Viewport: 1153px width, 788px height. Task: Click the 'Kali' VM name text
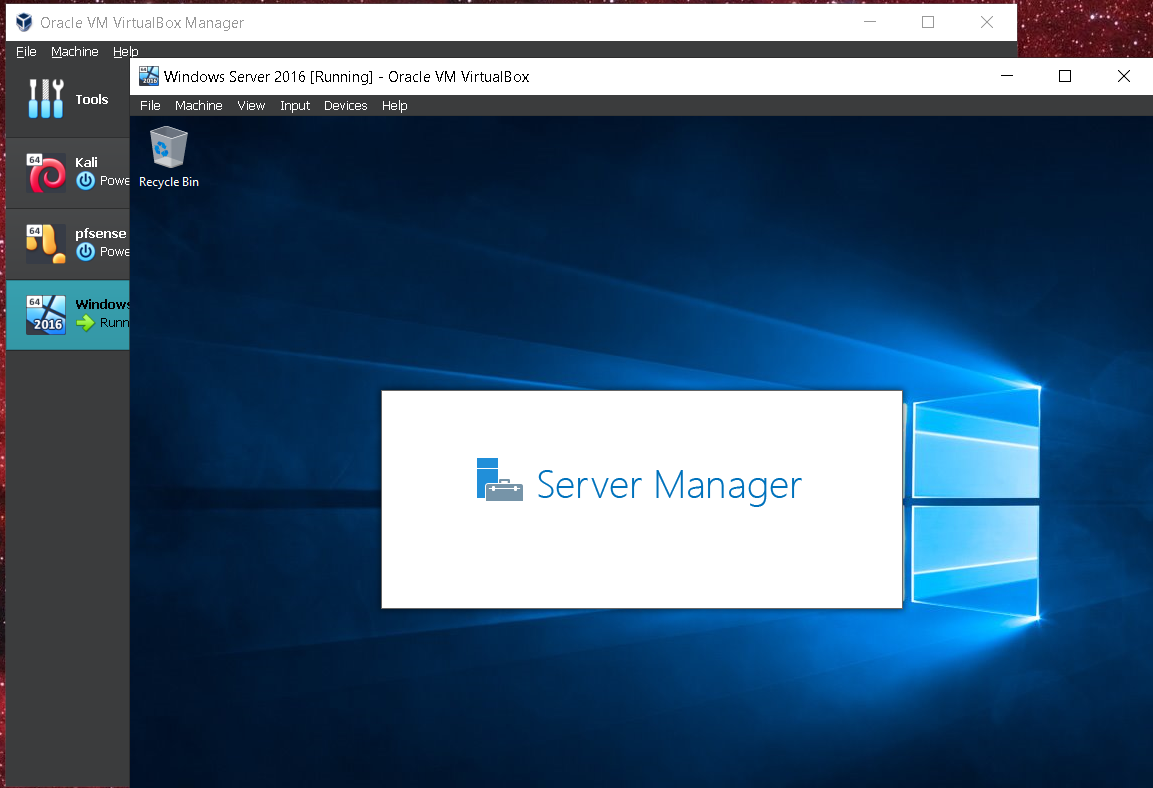[86, 162]
